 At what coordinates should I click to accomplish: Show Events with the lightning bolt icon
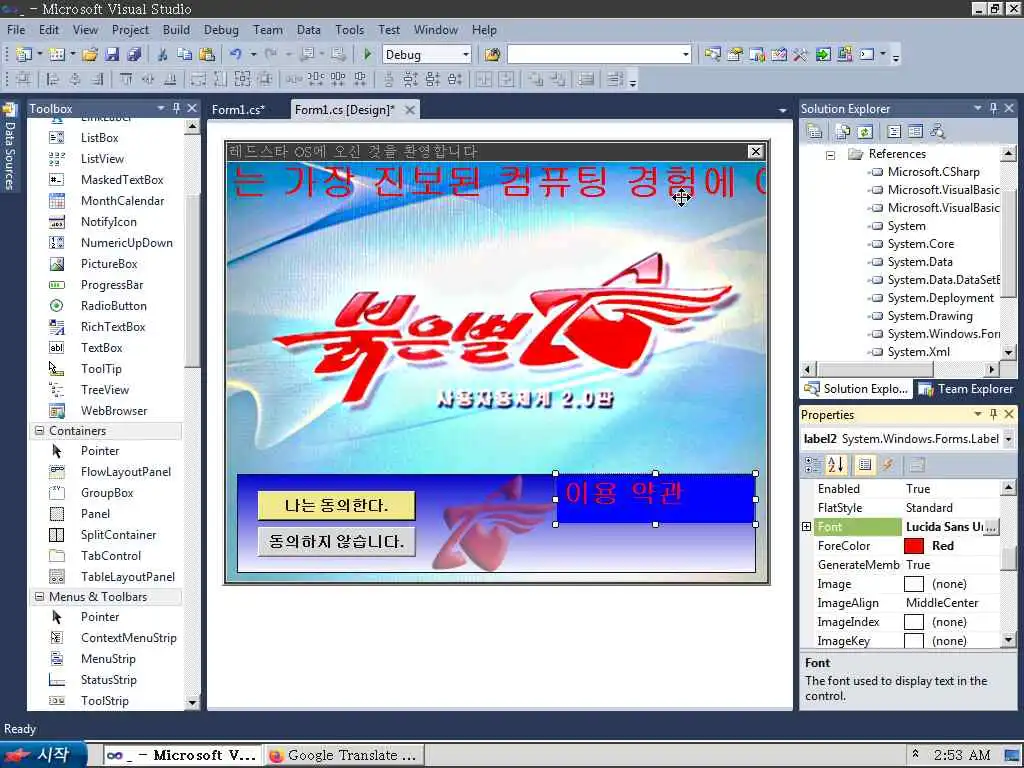point(888,465)
